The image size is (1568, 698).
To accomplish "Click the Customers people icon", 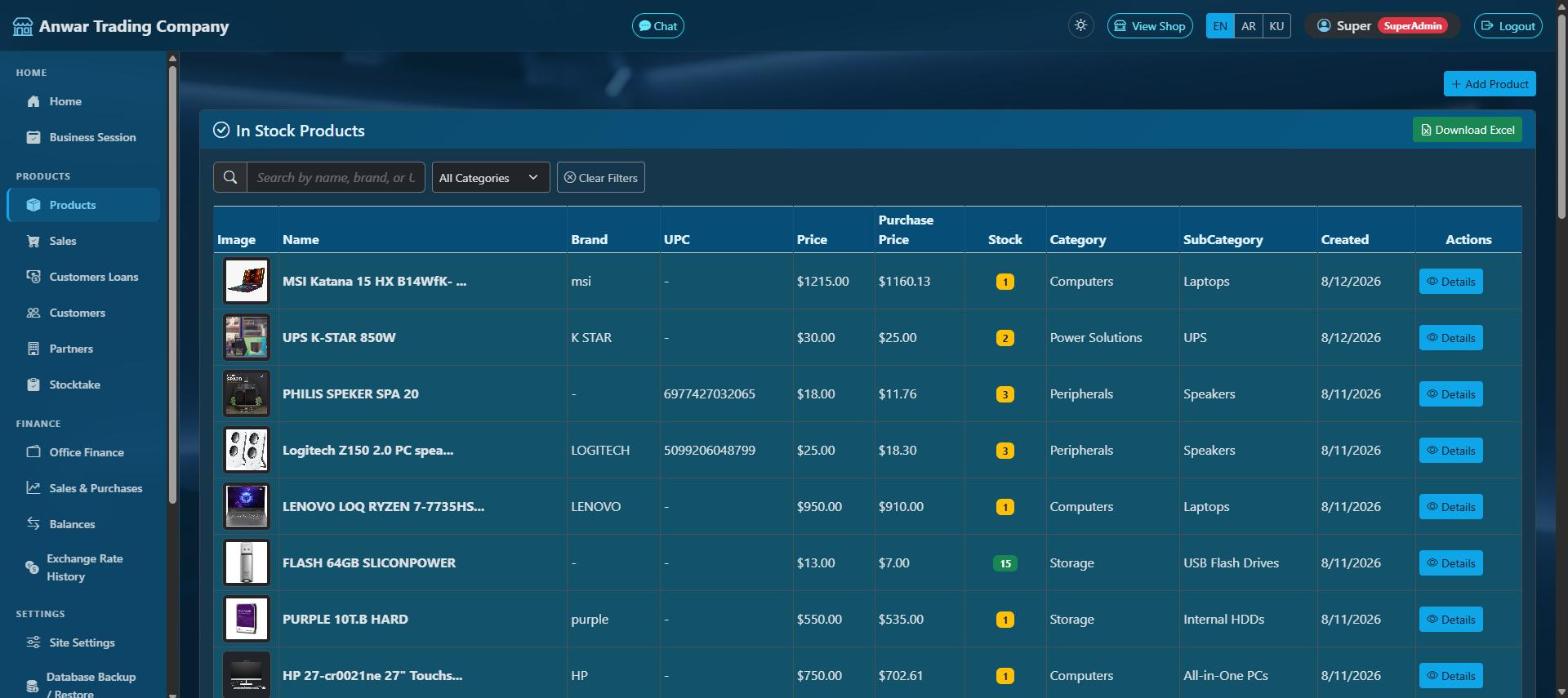I will (33, 313).
